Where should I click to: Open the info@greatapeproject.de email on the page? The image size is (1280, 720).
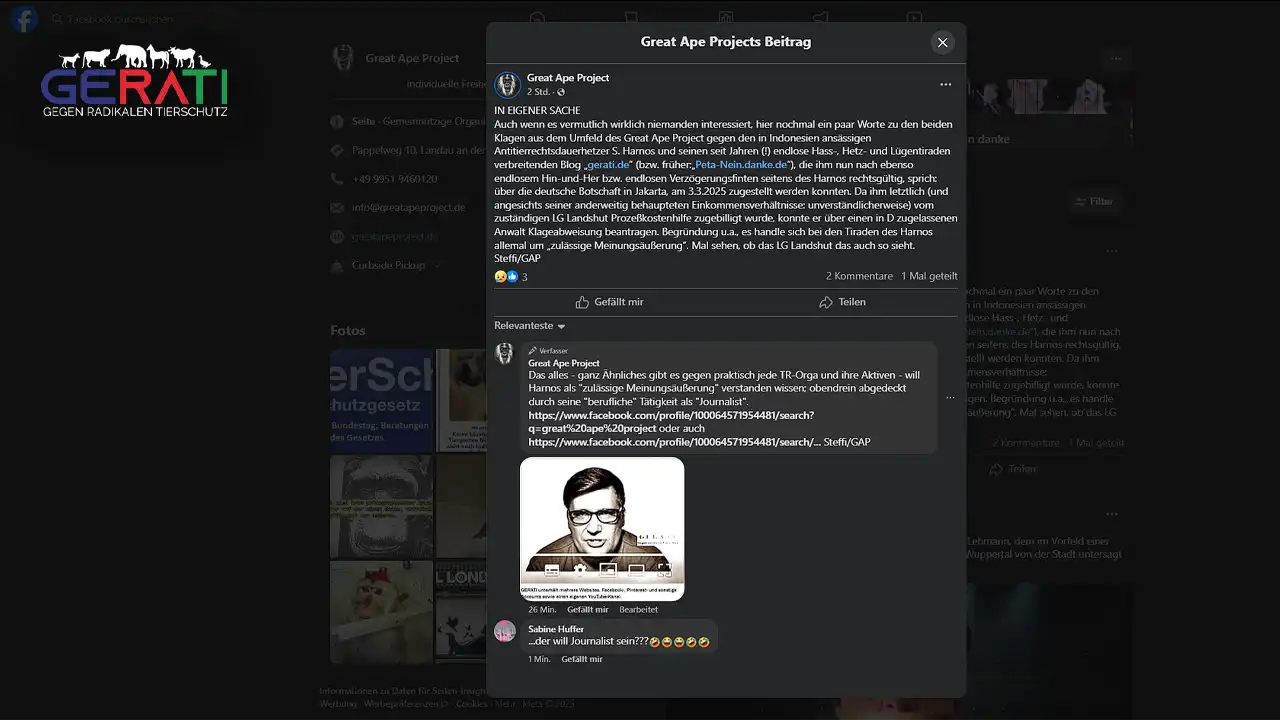(409, 208)
